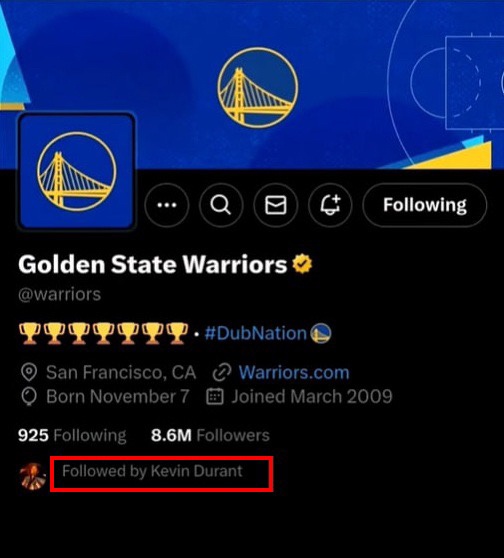Open the three-dot more options menu

pos(167,205)
